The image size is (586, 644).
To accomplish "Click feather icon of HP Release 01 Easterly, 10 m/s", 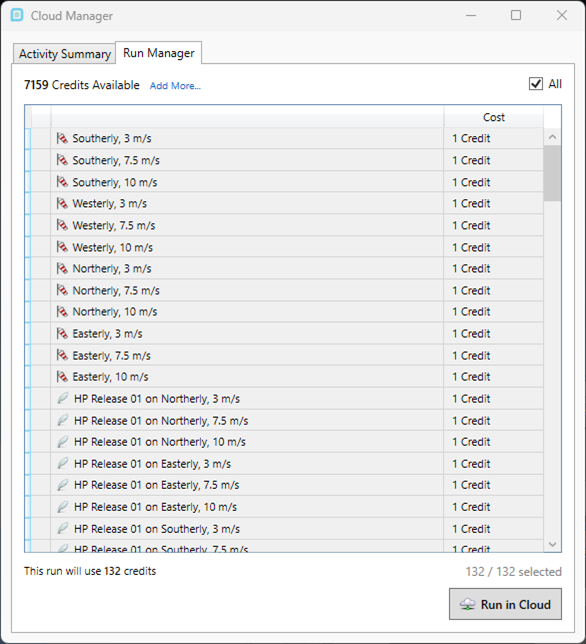I will 62,507.
